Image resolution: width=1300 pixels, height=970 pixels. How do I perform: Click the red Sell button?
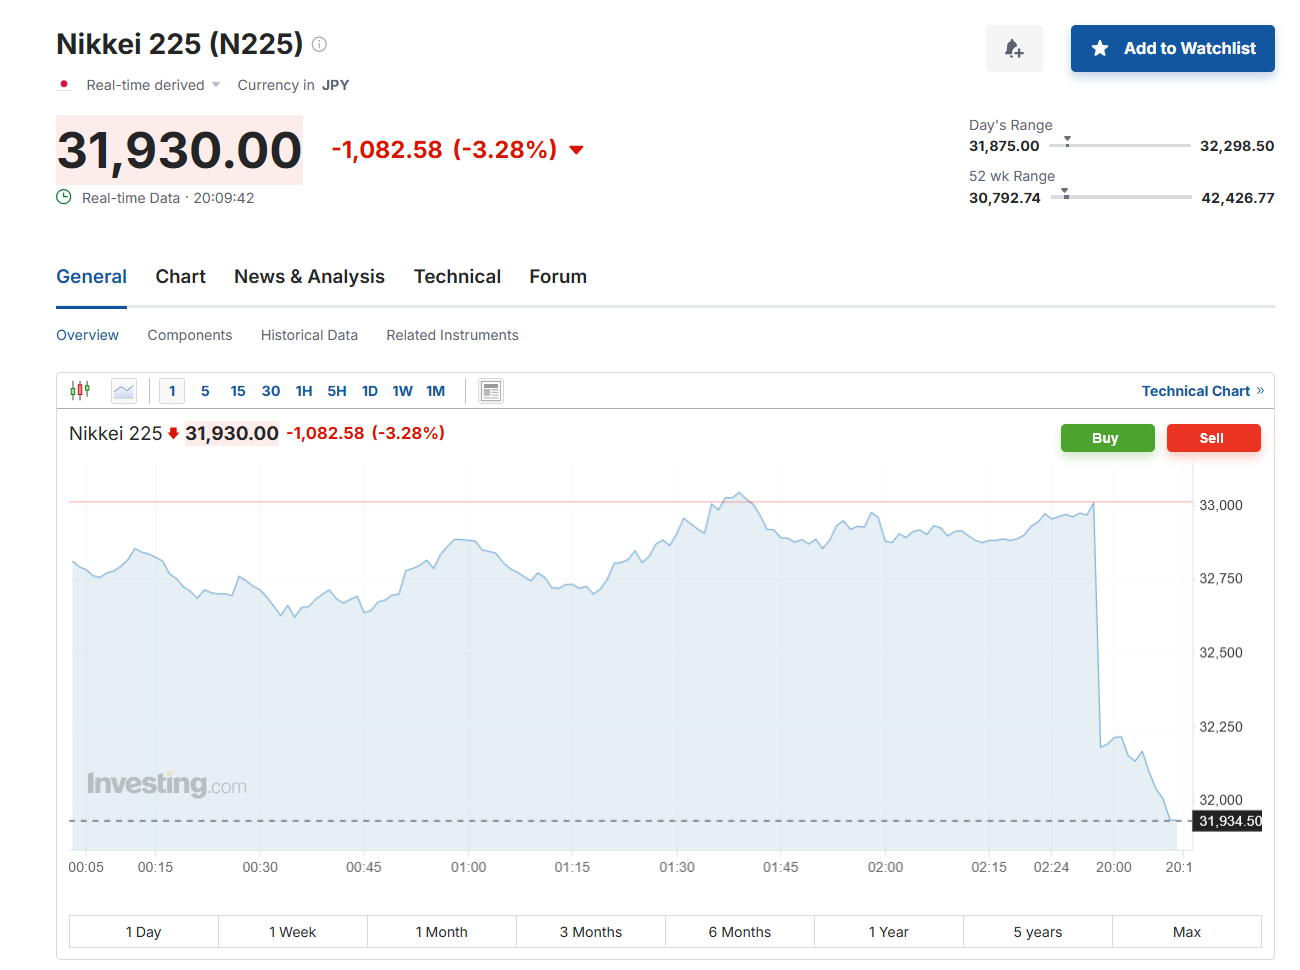(x=1213, y=438)
